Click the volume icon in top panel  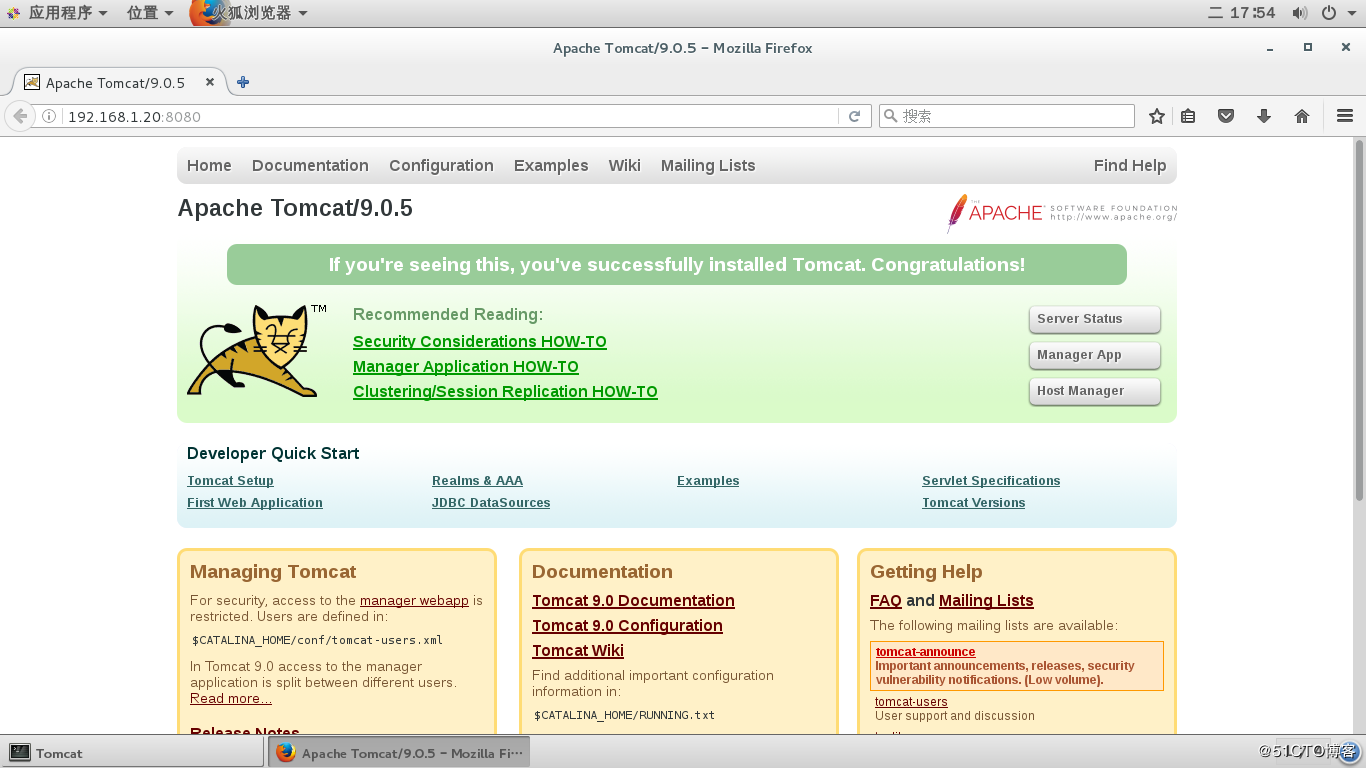point(1299,13)
